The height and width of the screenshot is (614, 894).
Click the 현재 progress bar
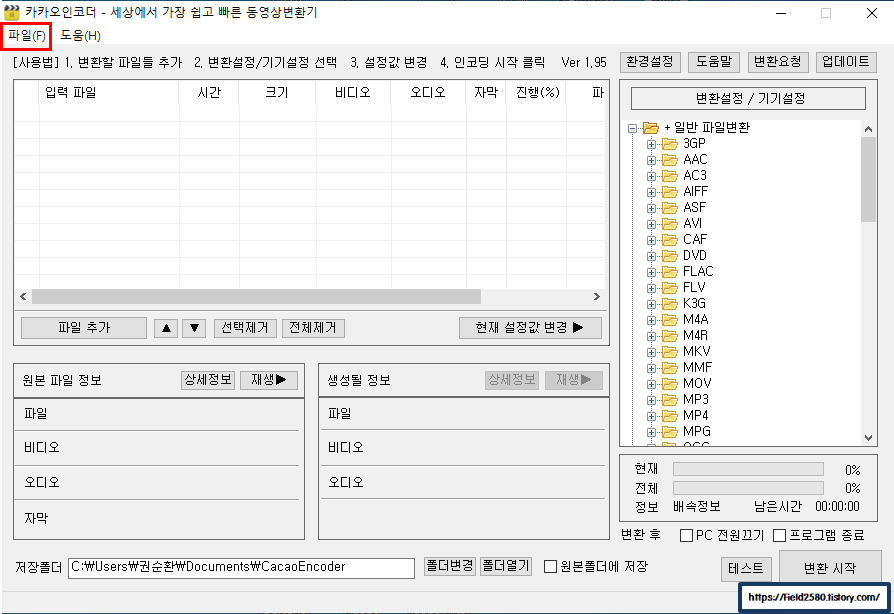748,469
